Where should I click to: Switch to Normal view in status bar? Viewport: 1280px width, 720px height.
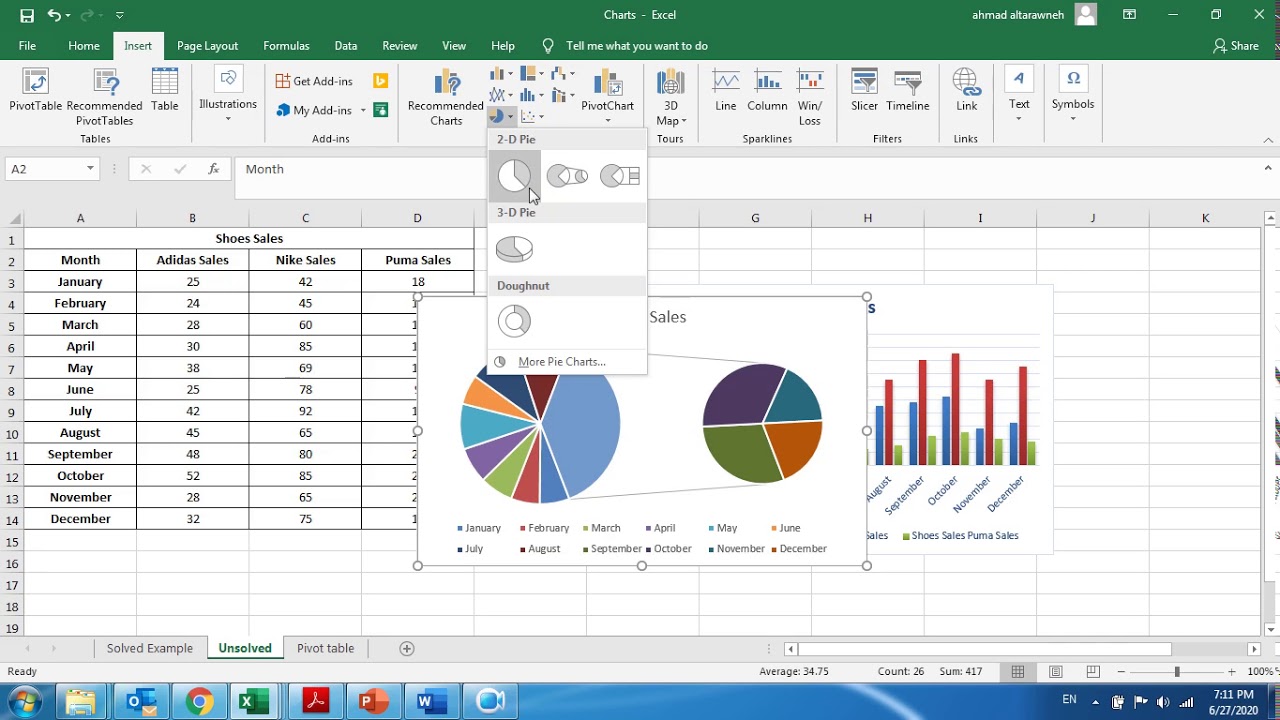coord(1018,672)
